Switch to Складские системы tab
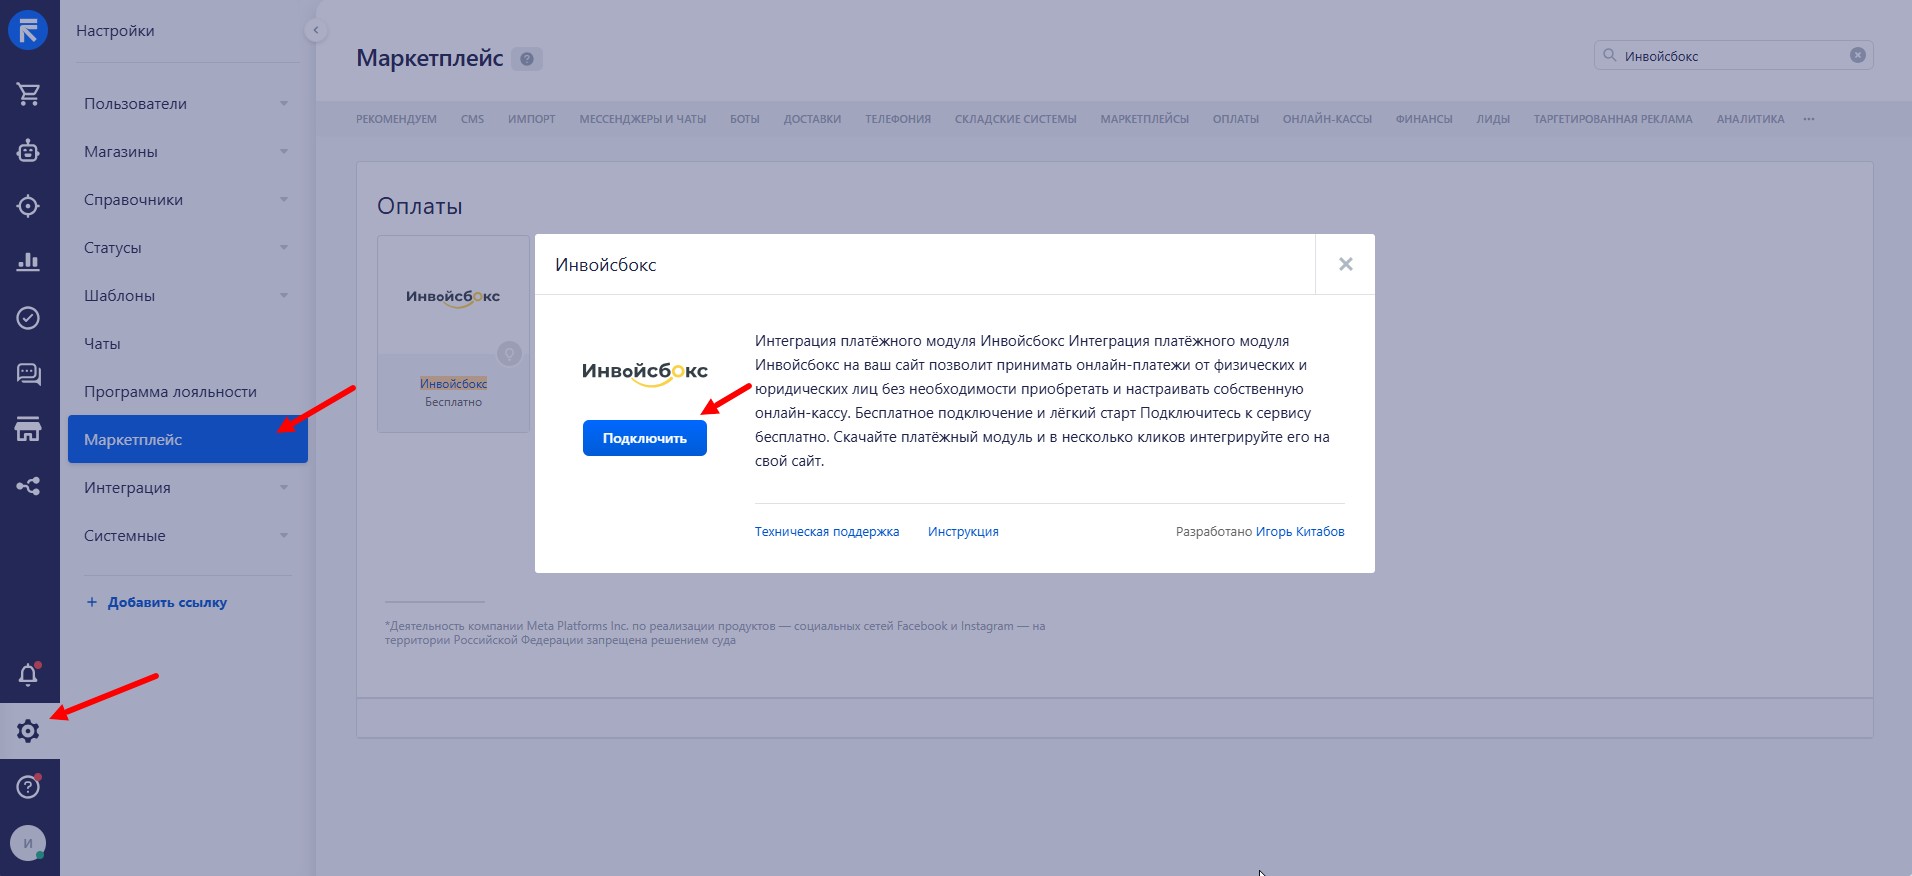The width and height of the screenshot is (1912, 876). (x=1015, y=119)
